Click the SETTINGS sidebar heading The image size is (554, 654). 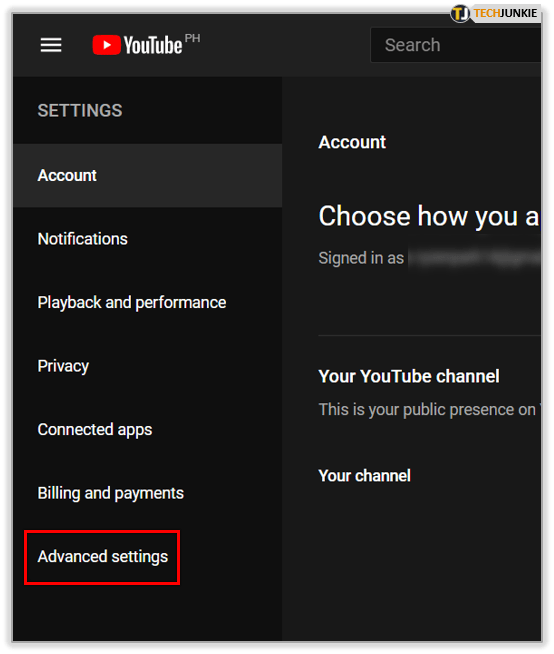(80, 111)
